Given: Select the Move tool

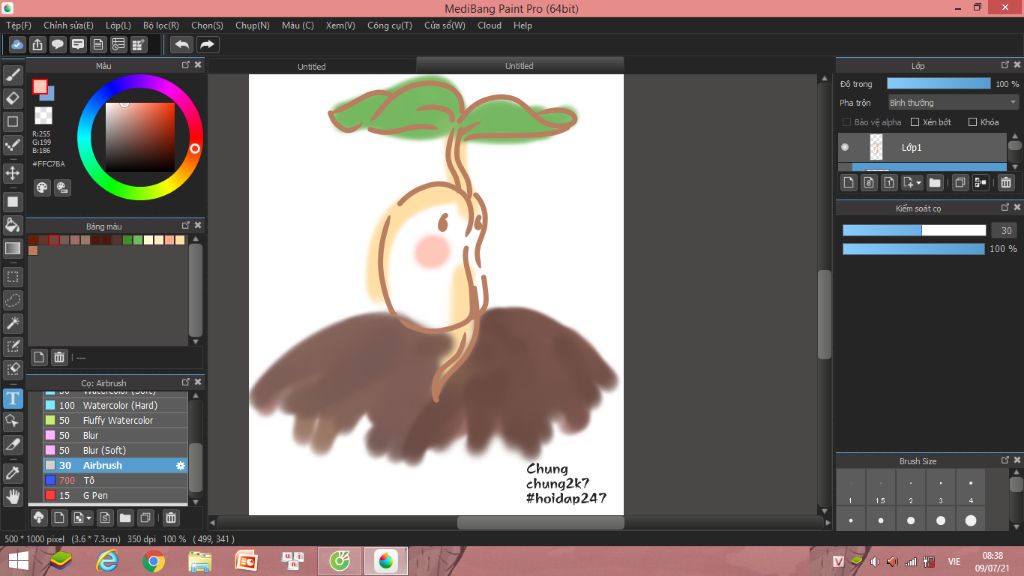Looking at the screenshot, I should 12,173.
